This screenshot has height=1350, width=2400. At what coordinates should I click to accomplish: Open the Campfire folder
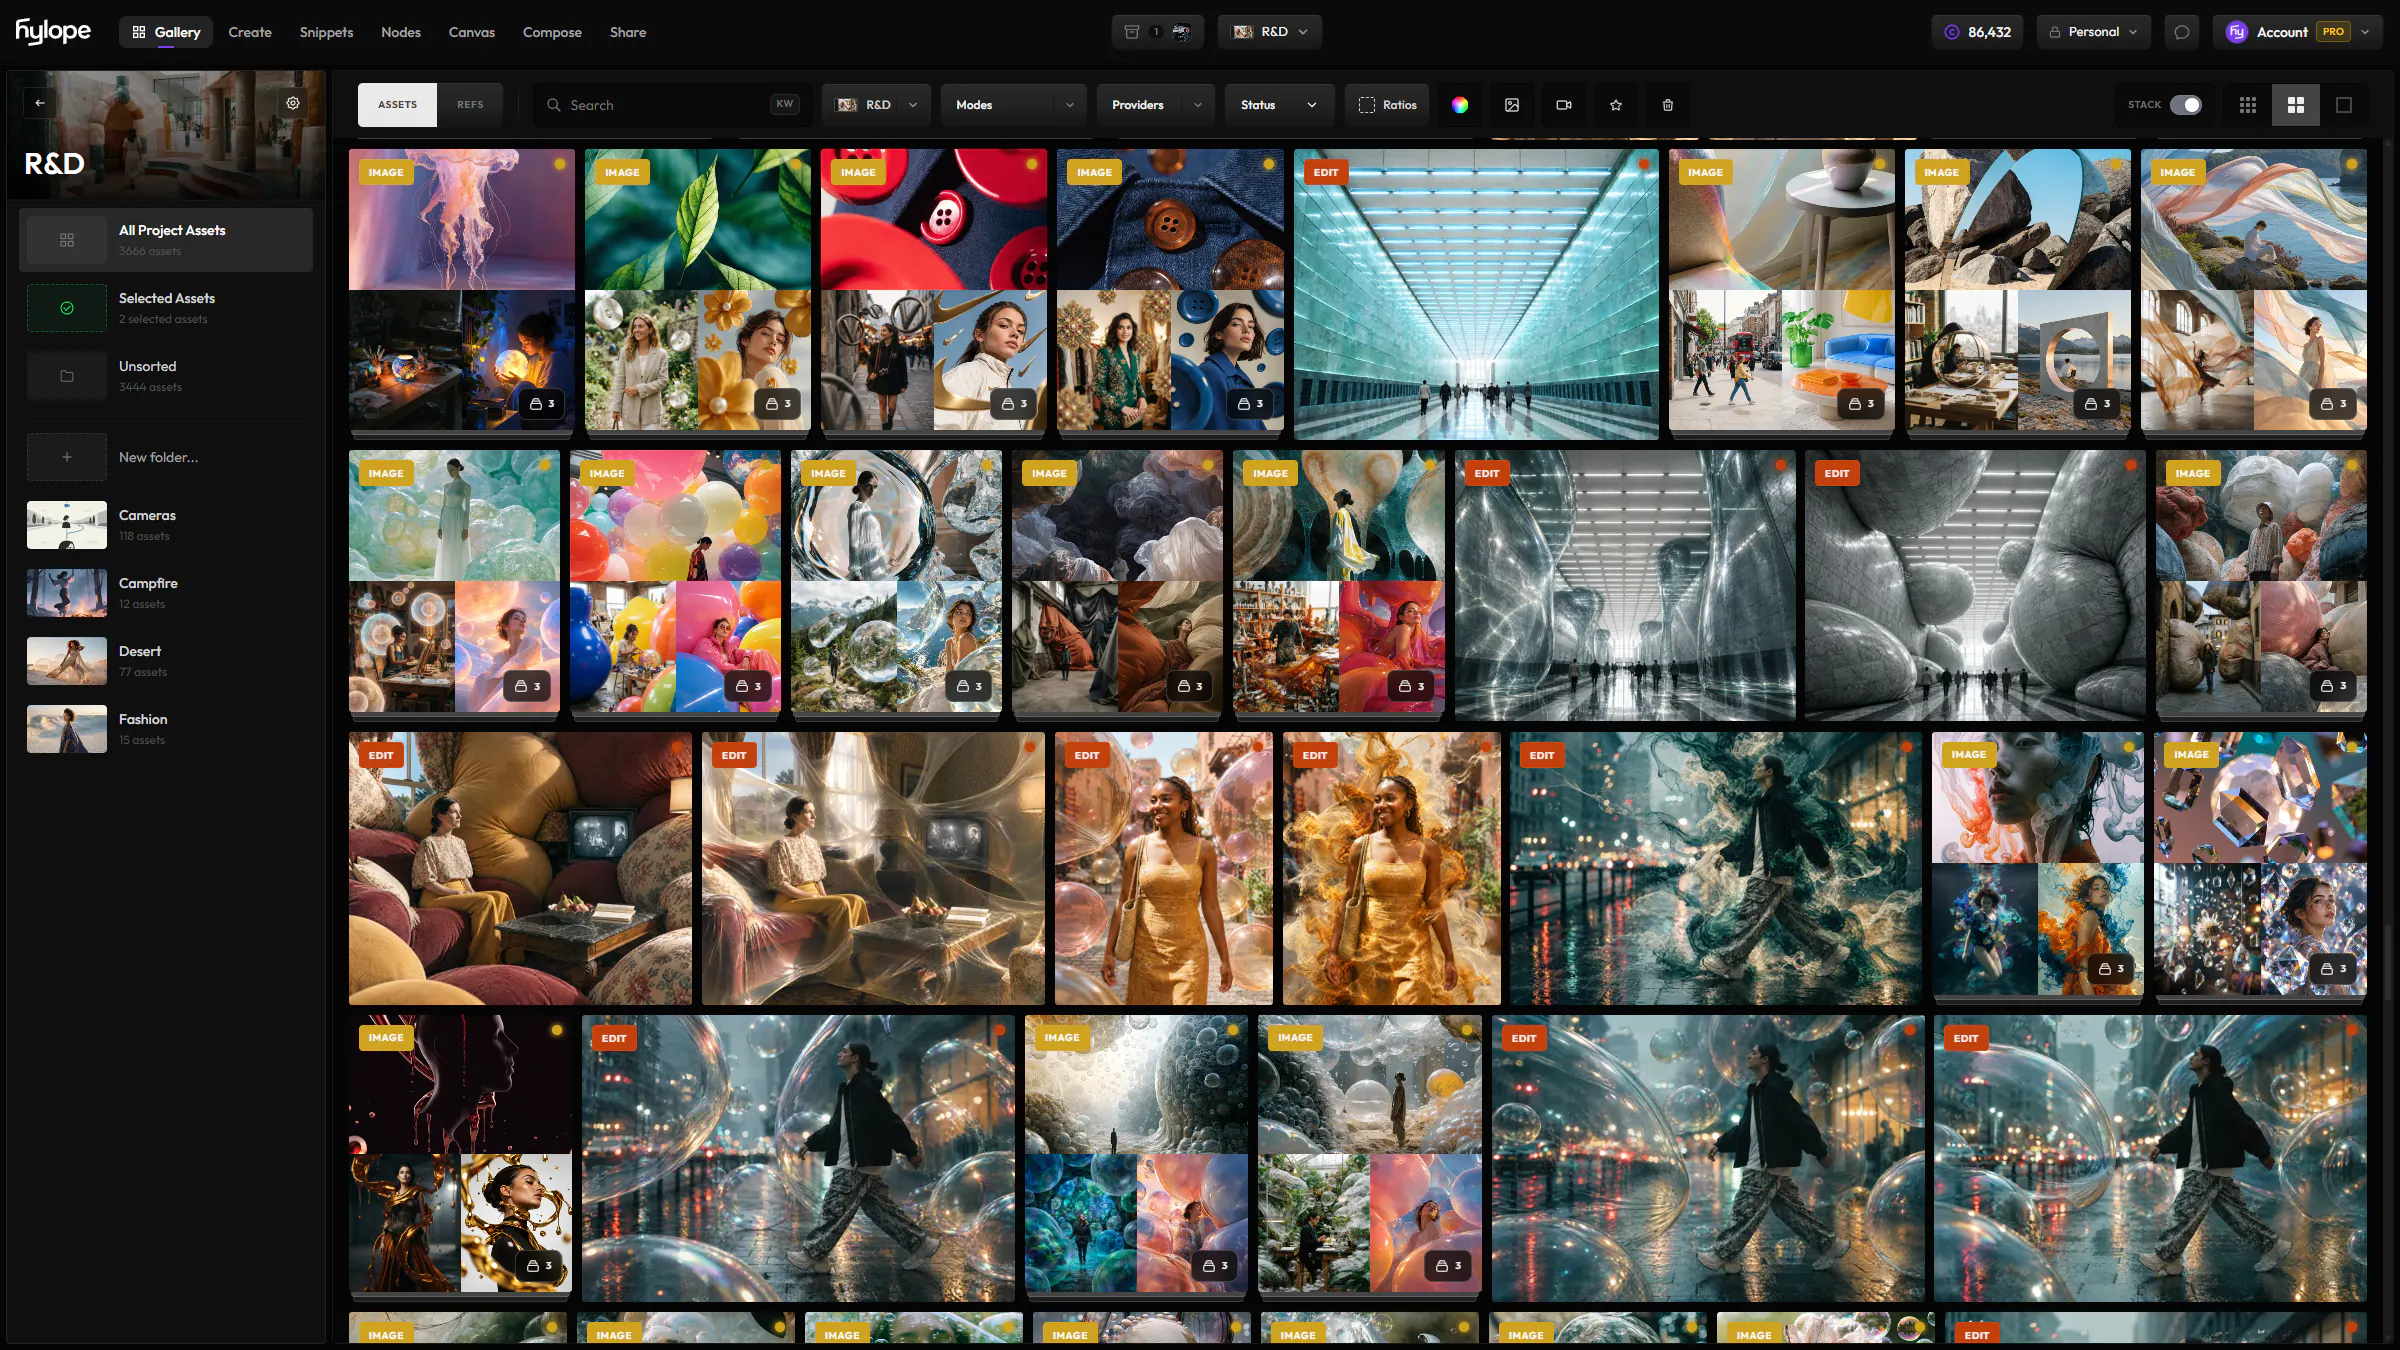(166, 593)
